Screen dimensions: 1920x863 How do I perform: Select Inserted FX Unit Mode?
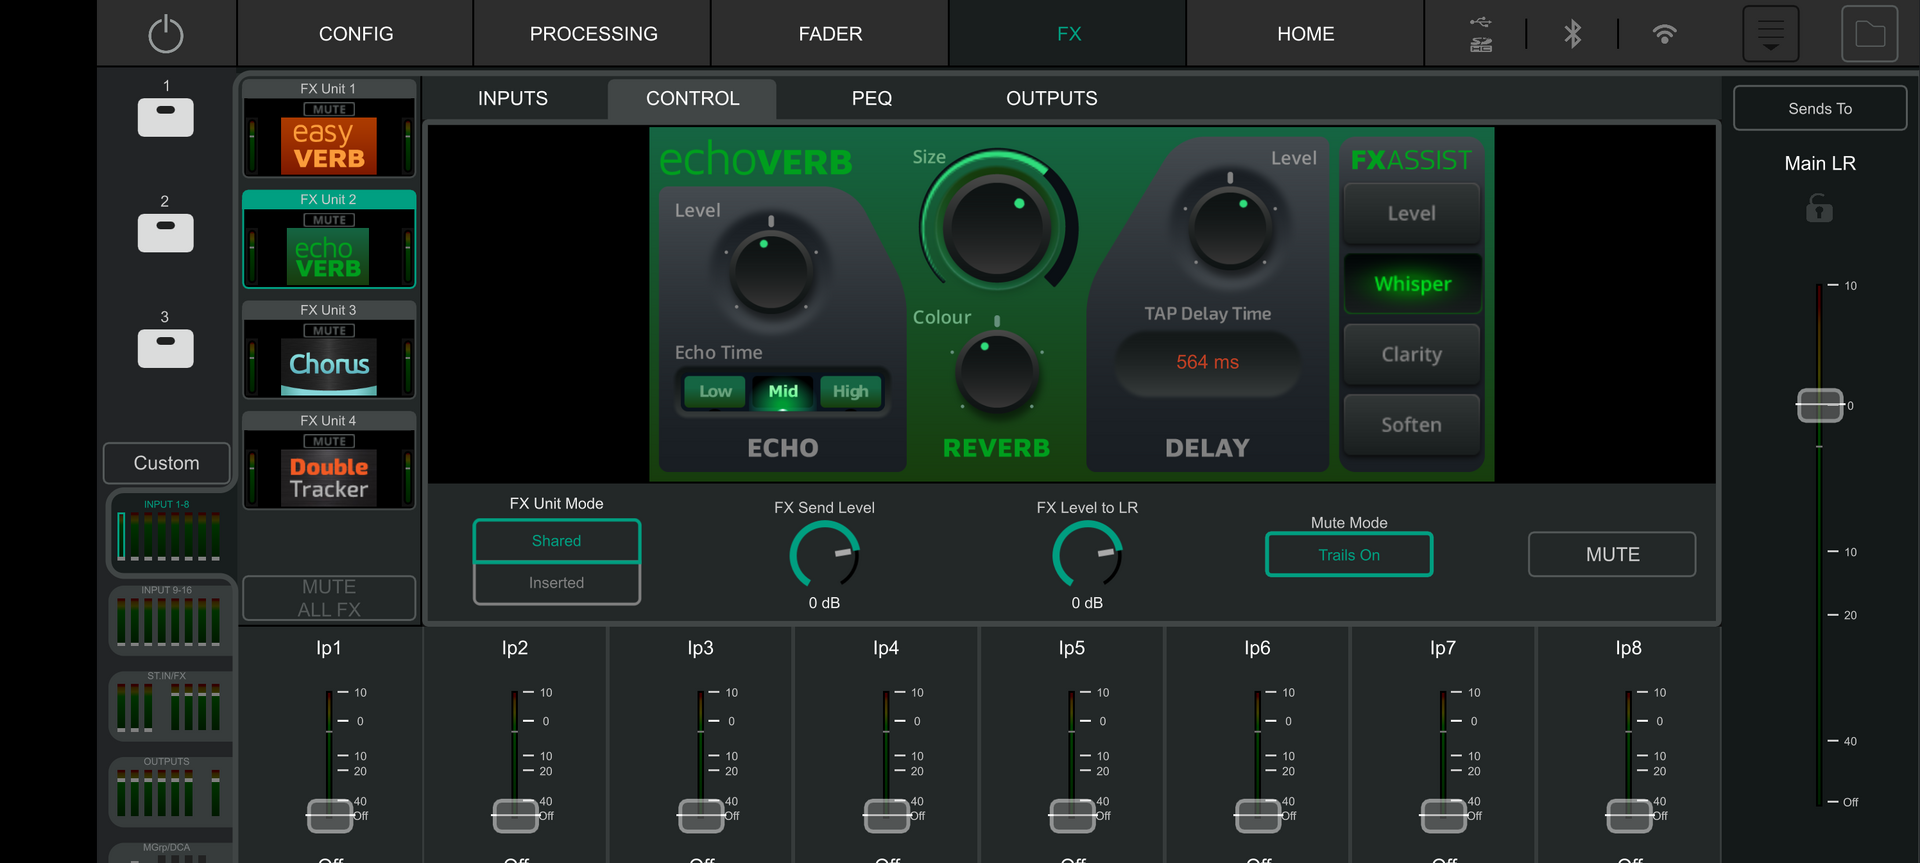pos(556,583)
